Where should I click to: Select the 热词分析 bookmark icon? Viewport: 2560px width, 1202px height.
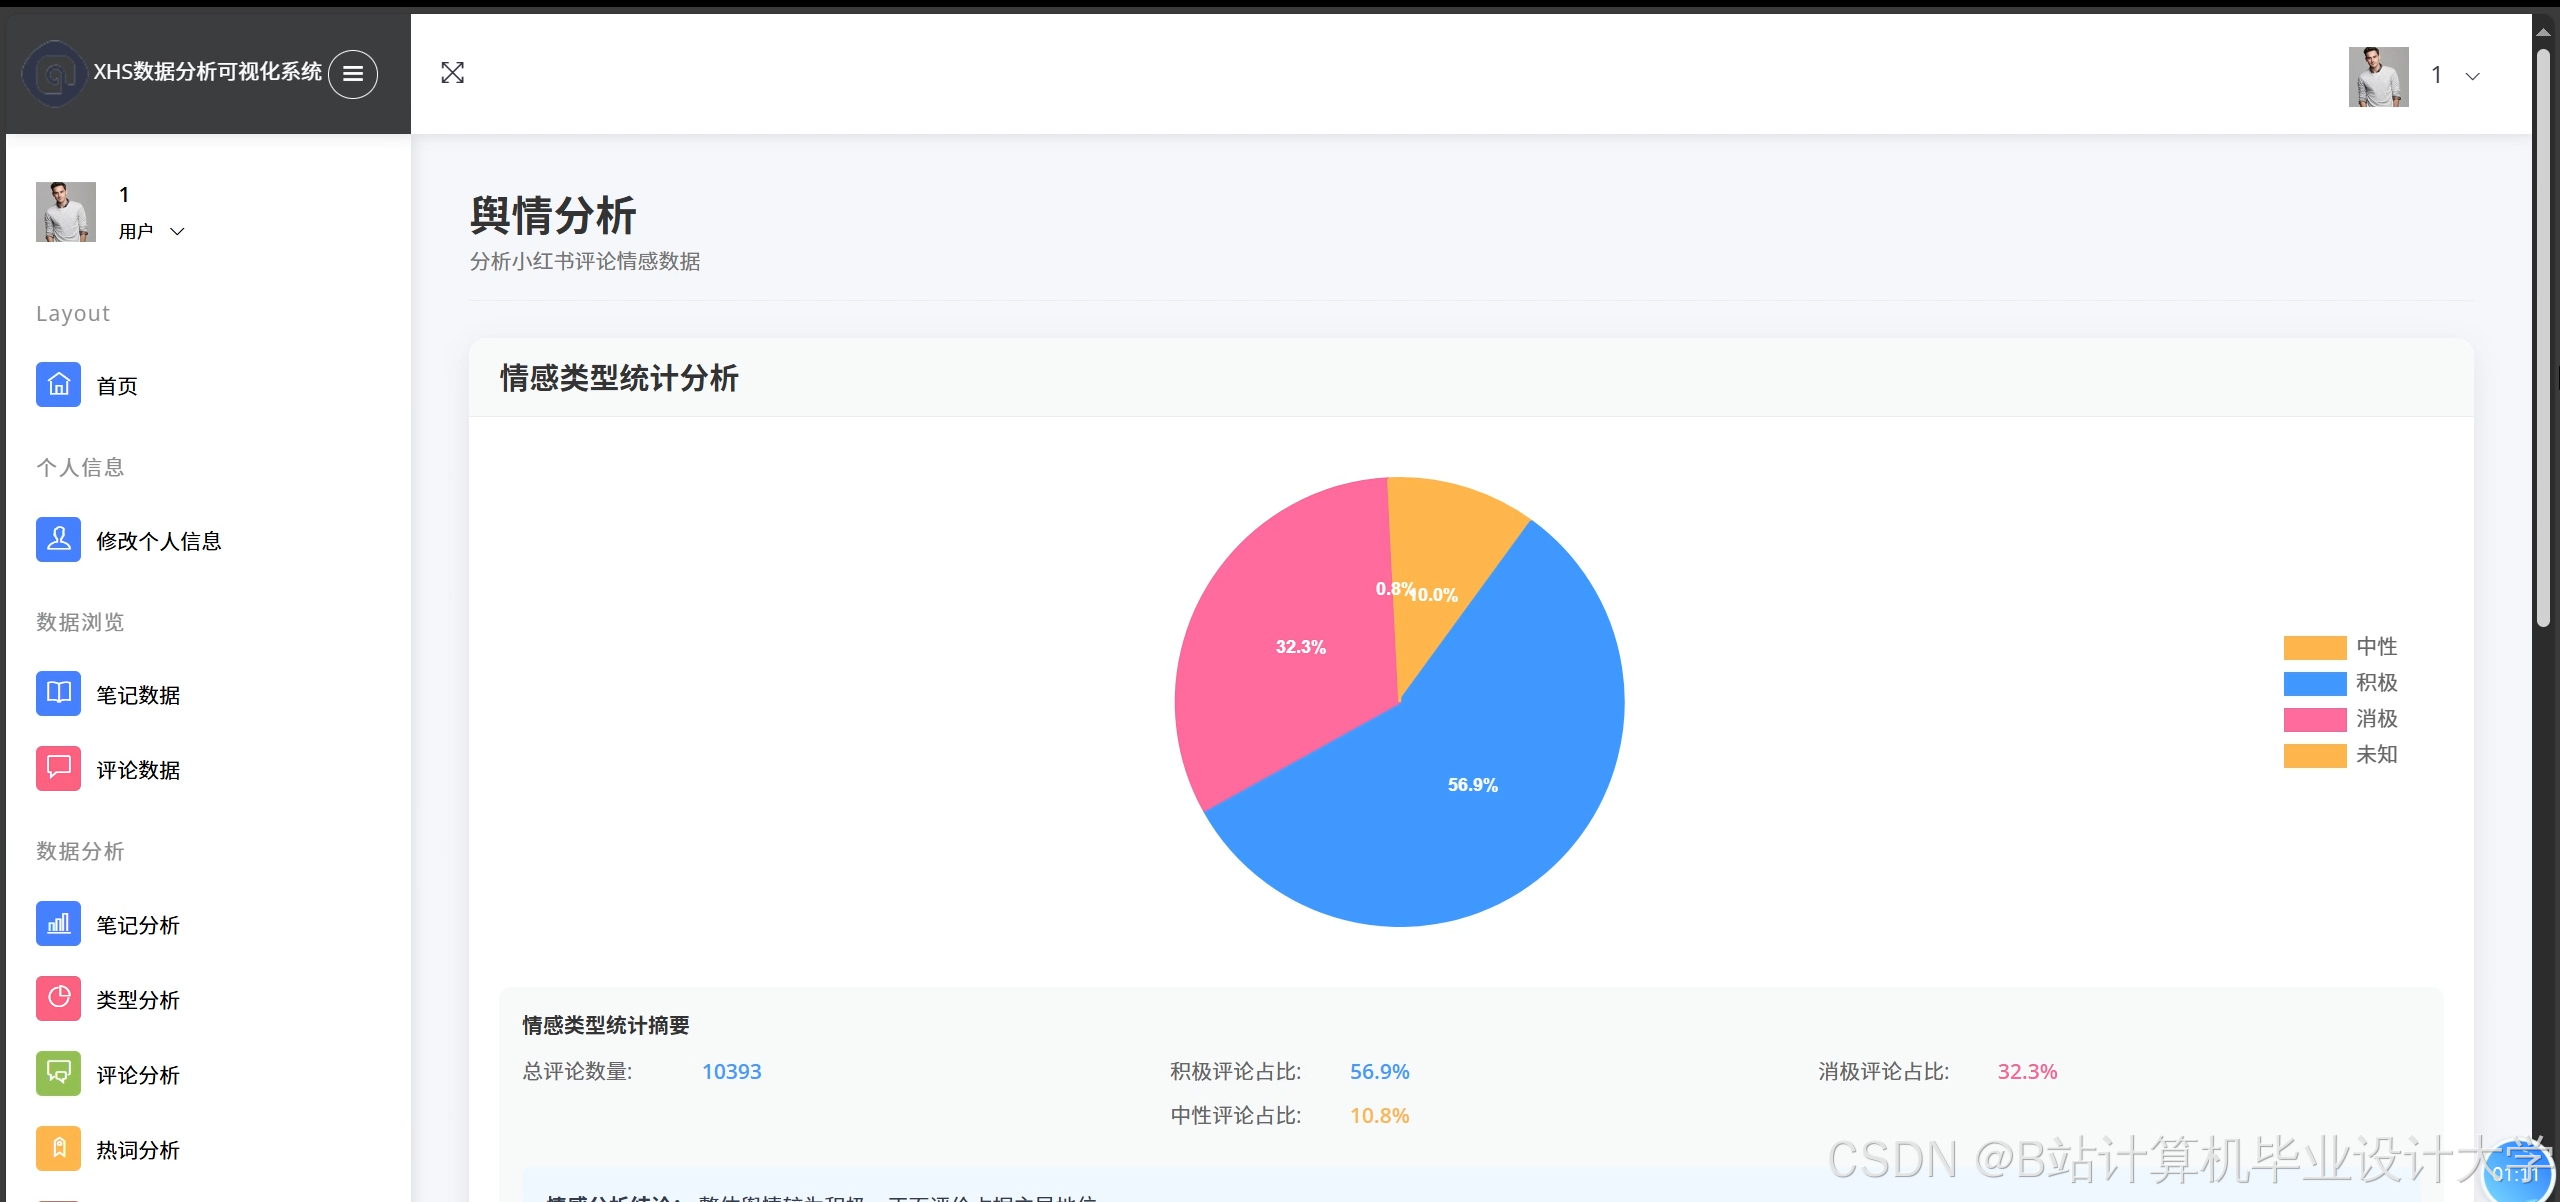pos(58,1148)
